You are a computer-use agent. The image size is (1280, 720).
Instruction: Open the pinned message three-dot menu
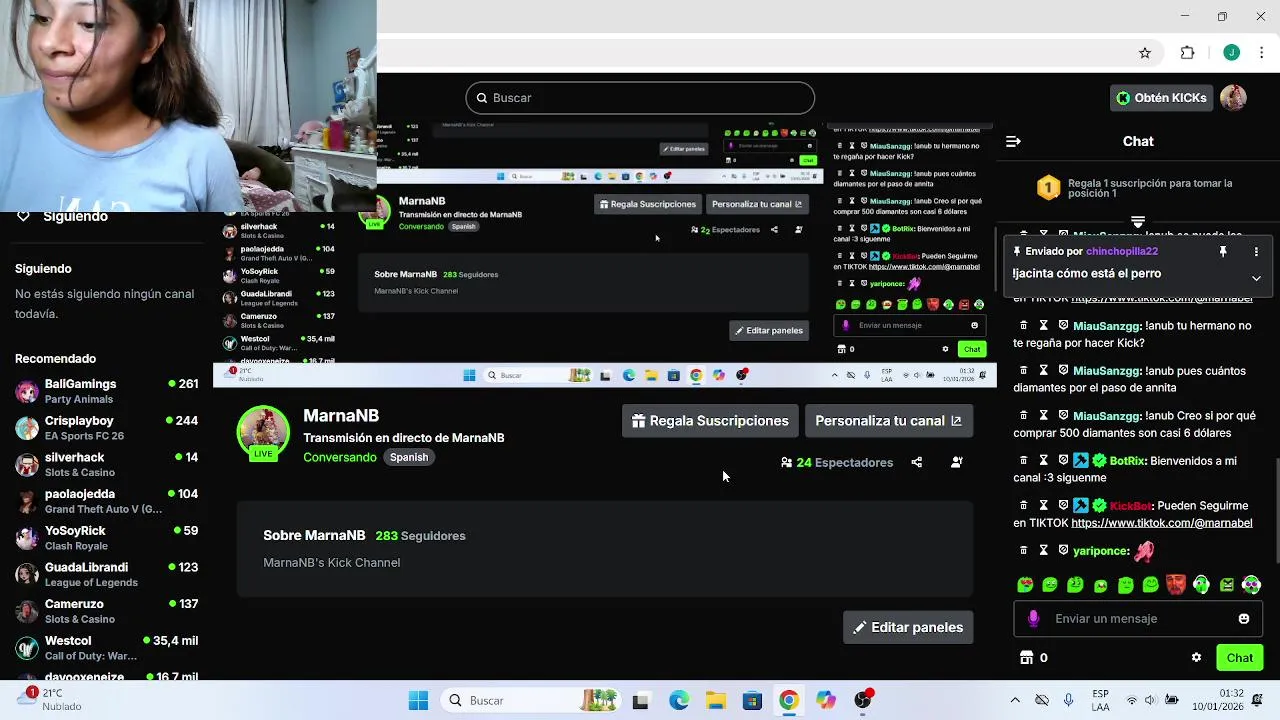tap(1256, 252)
